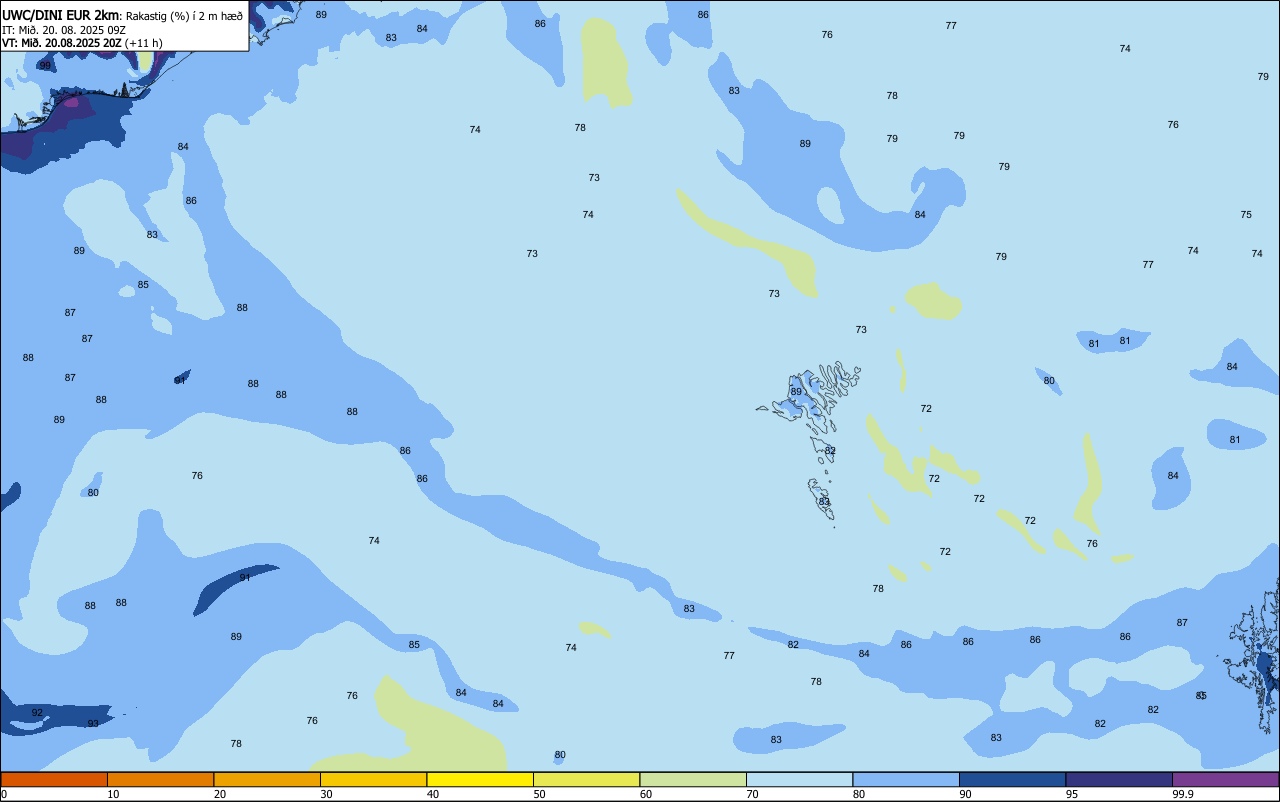
Task: Click the humidity value '93' on the map
Action: (x=93, y=723)
